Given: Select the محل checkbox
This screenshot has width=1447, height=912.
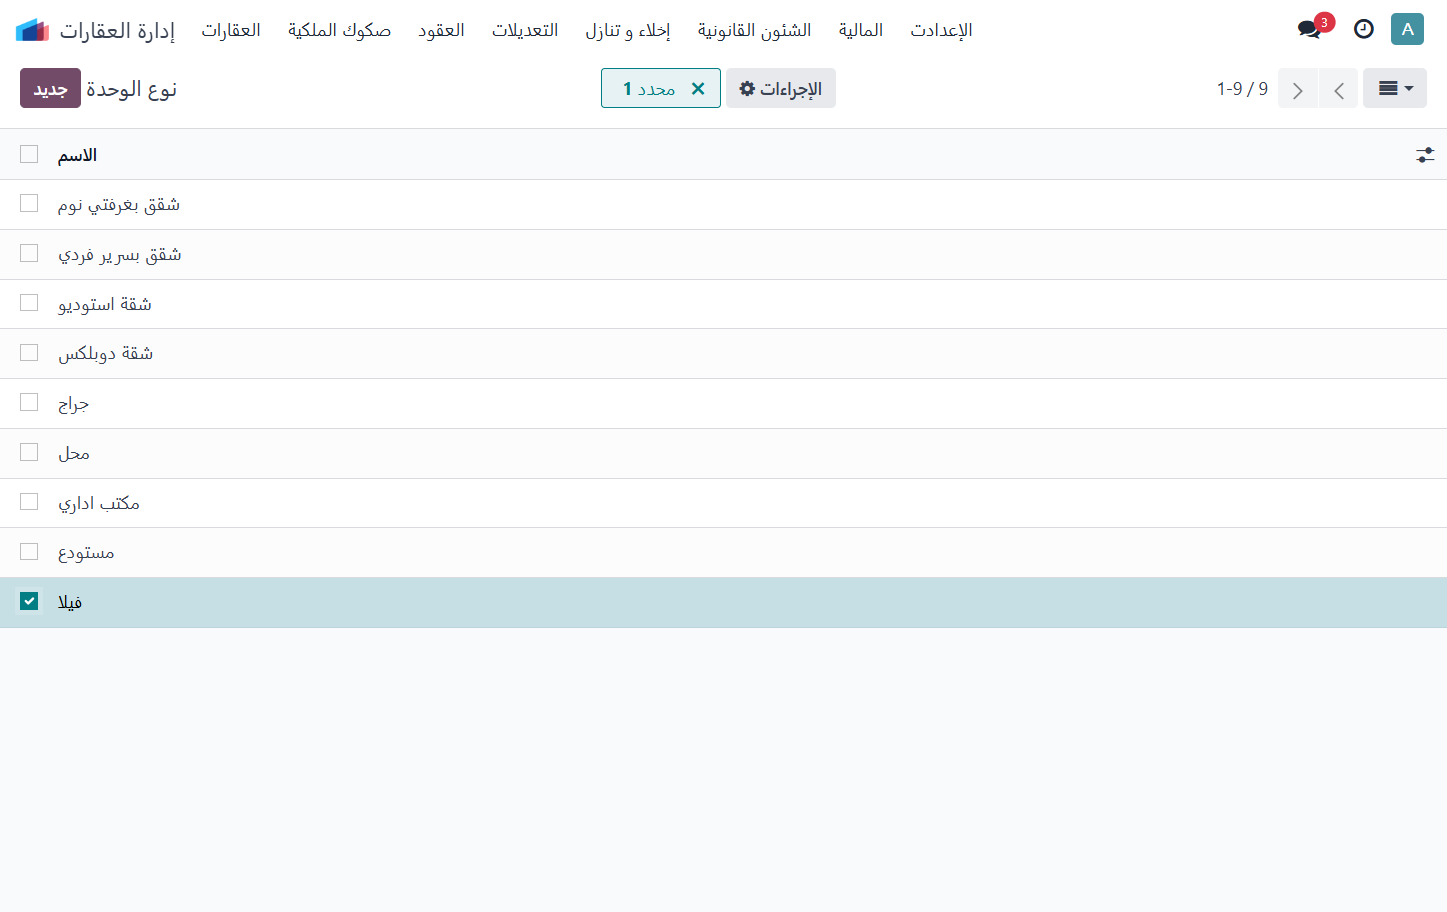Looking at the screenshot, I should pyautogui.click(x=29, y=452).
